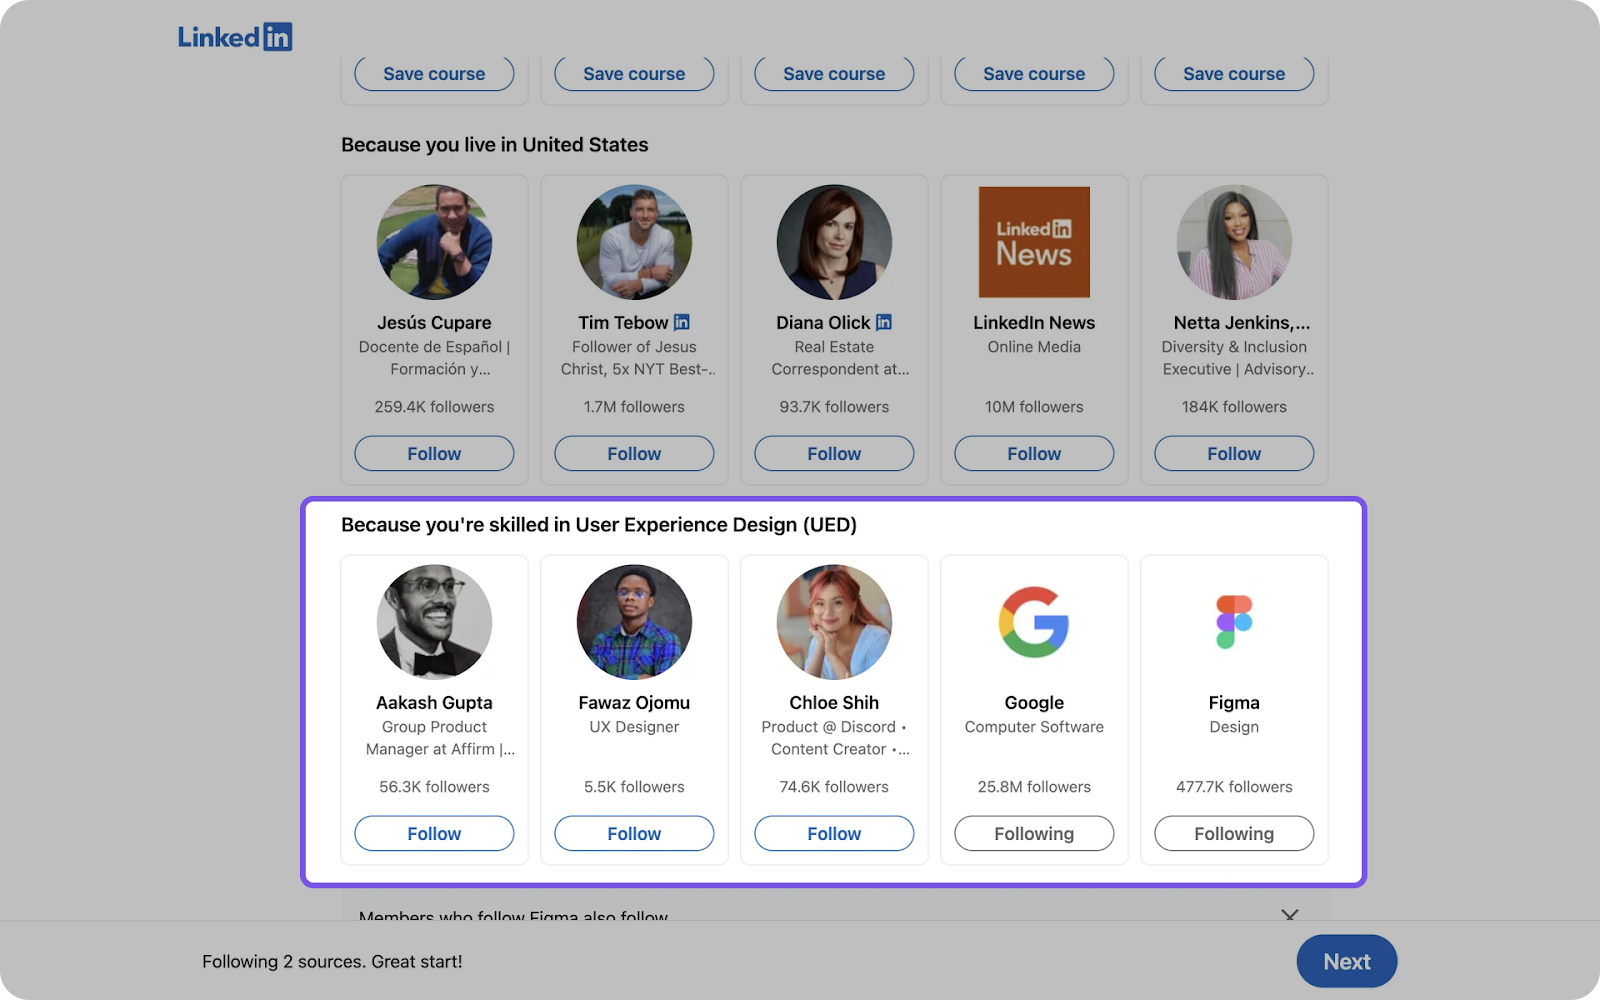
Task: Click '56.3K followers' text
Action: click(x=434, y=787)
